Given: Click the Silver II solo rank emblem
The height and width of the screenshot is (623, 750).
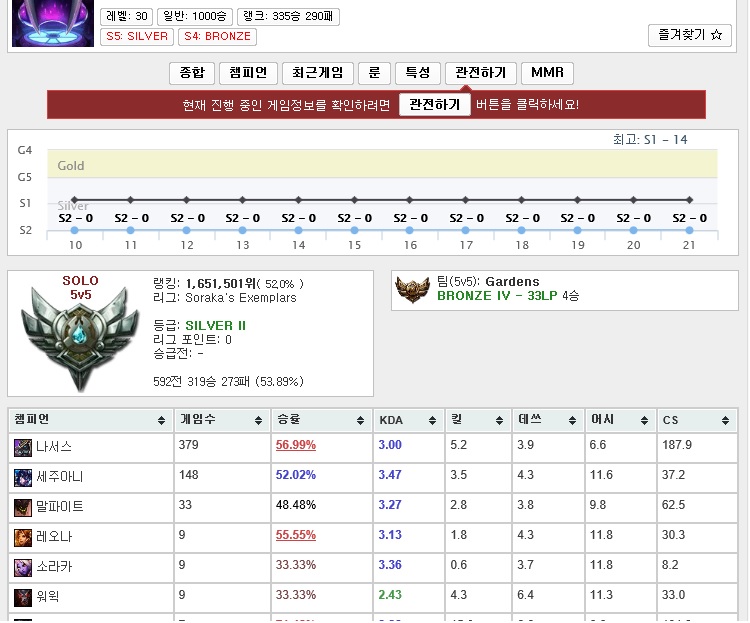Looking at the screenshot, I should [80, 339].
